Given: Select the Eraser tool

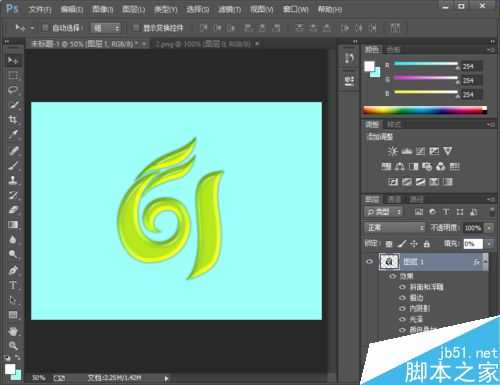Looking at the screenshot, I should [x=13, y=210].
